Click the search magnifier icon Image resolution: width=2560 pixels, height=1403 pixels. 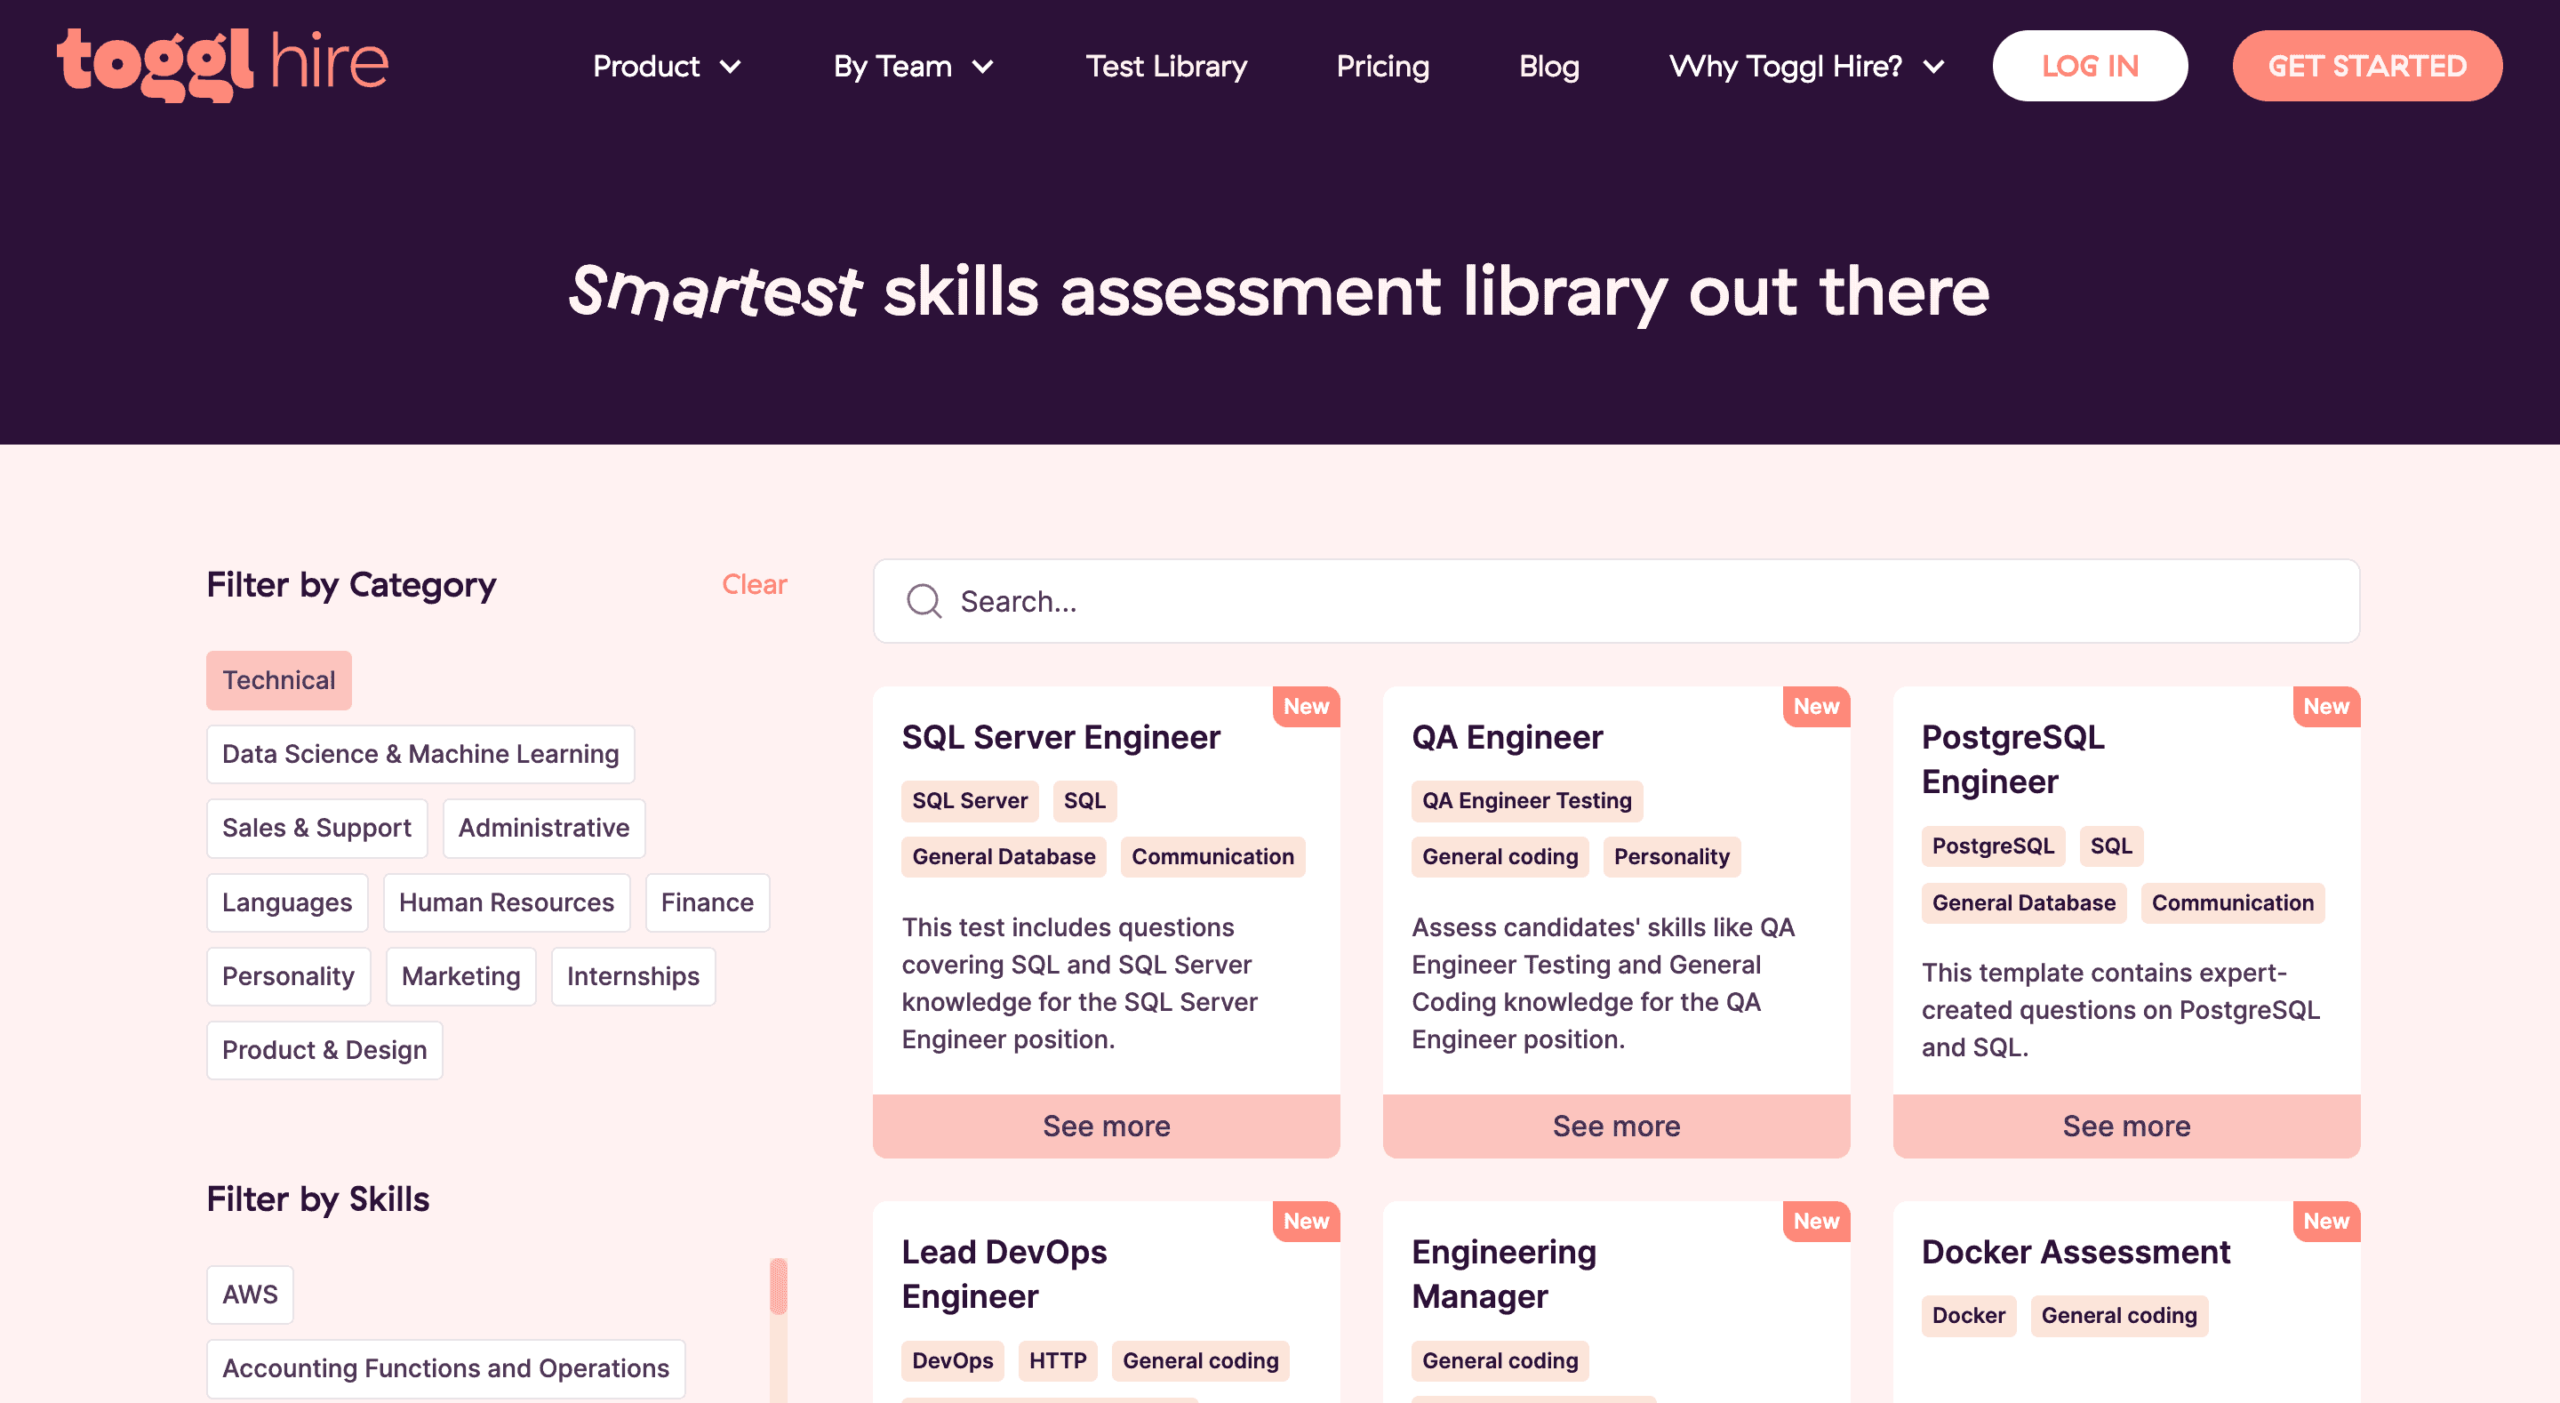(x=924, y=600)
